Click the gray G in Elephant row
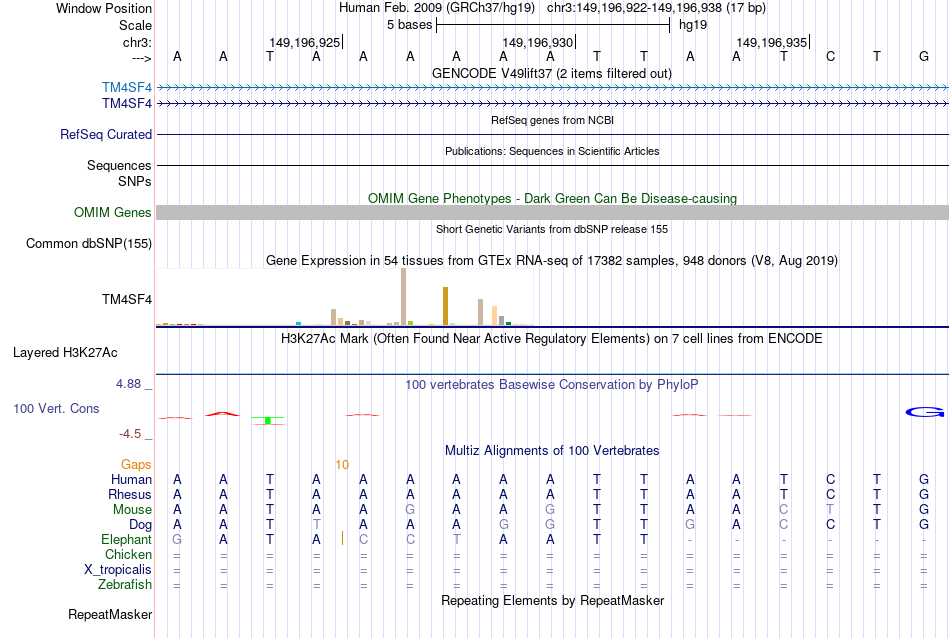The width and height of the screenshot is (950, 638). pyautogui.click(x=177, y=539)
